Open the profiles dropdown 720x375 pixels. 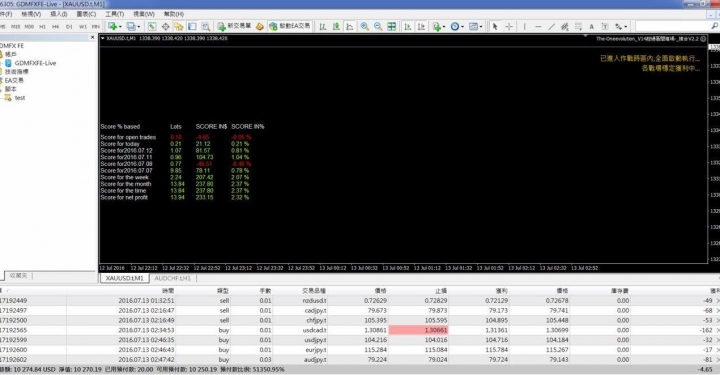pos(133,27)
